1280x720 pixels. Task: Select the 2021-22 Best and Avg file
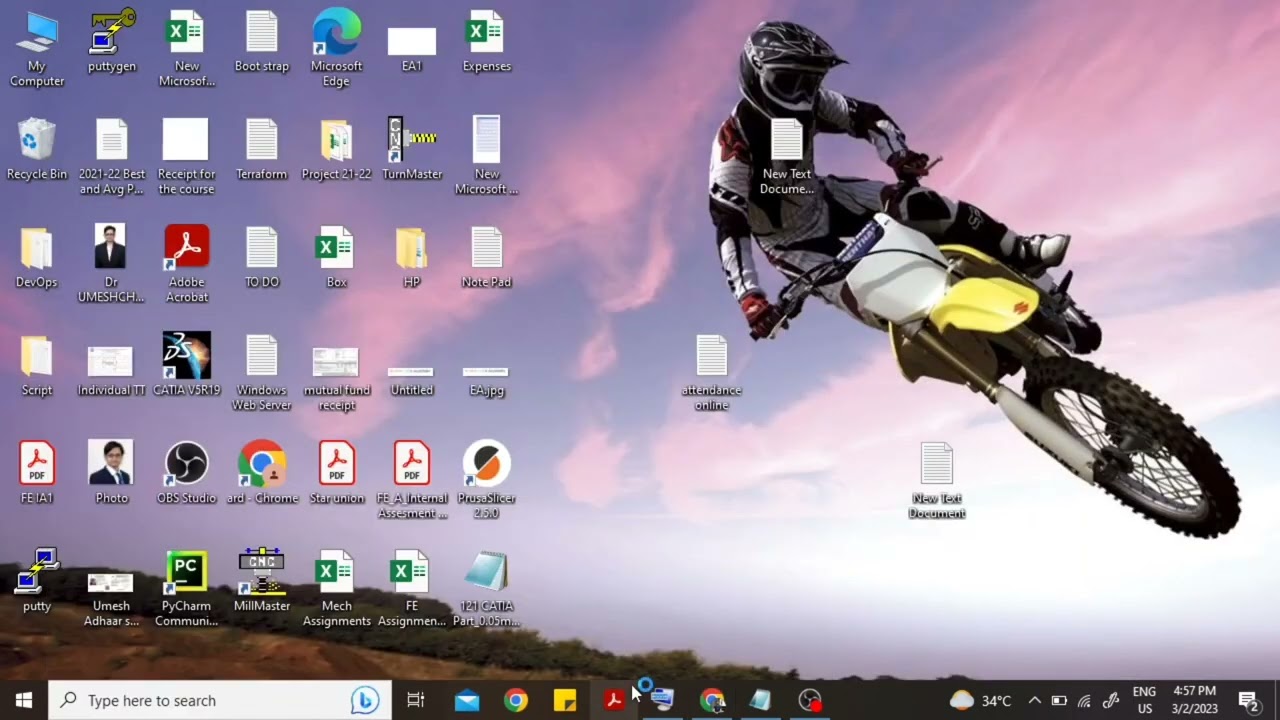[x=112, y=156]
